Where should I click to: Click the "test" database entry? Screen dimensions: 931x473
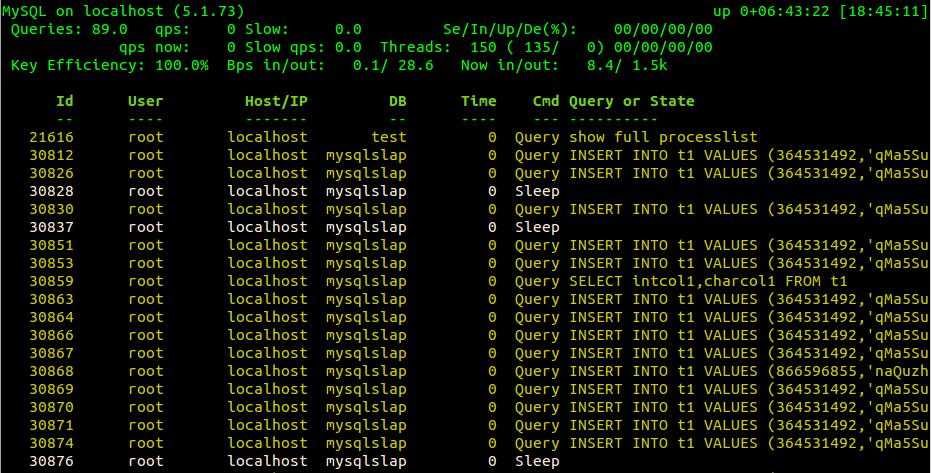(x=388, y=137)
